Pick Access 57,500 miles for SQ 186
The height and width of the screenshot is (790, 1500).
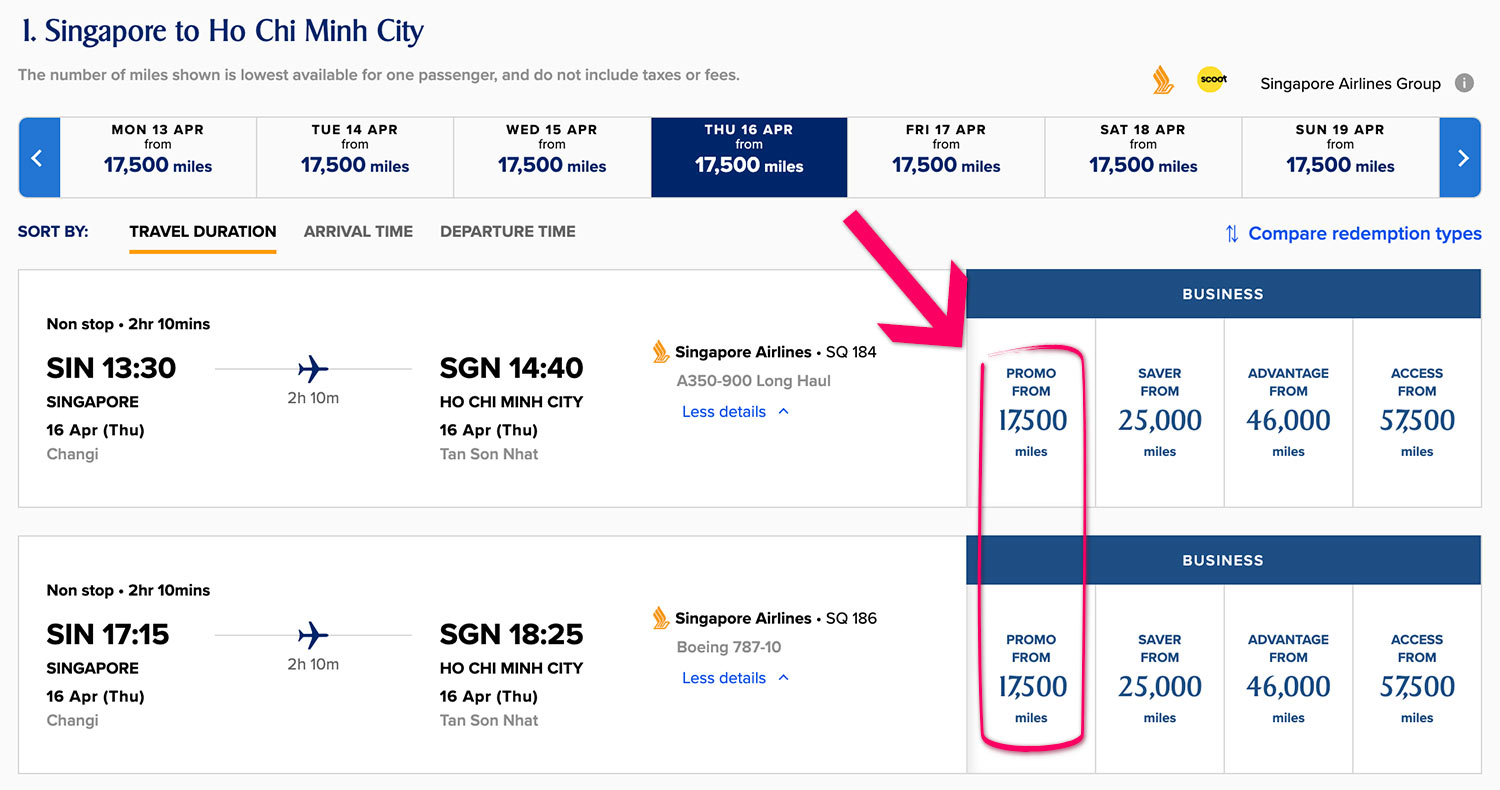[1417, 679]
